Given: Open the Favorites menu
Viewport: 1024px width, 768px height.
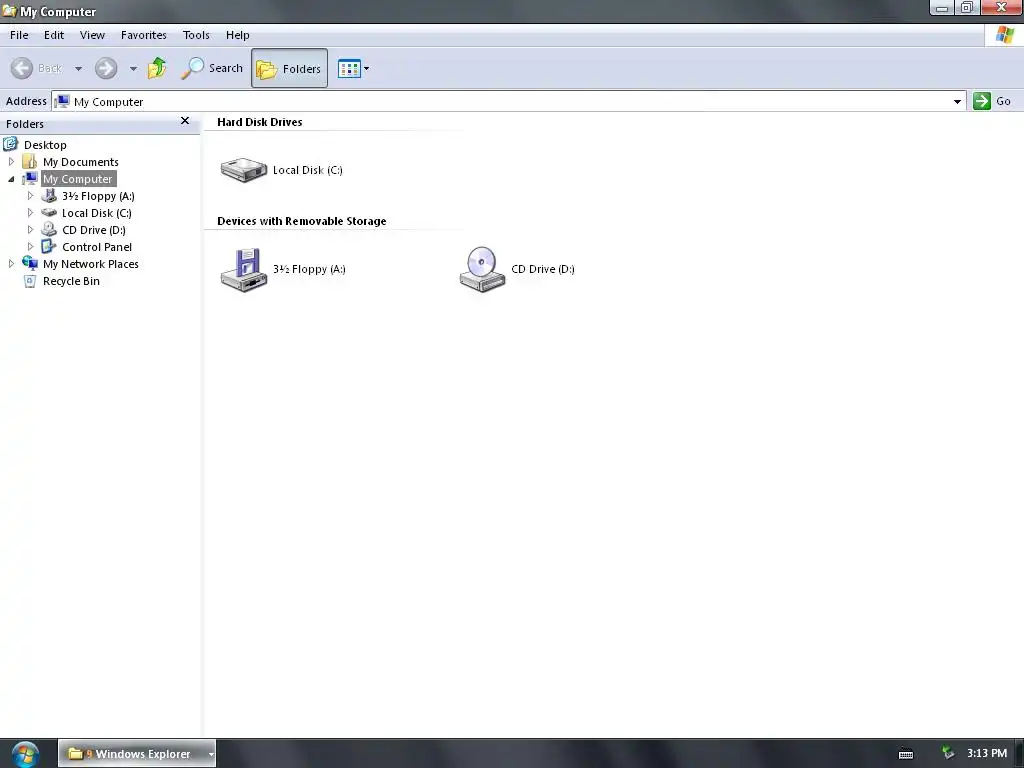Looking at the screenshot, I should click(144, 35).
